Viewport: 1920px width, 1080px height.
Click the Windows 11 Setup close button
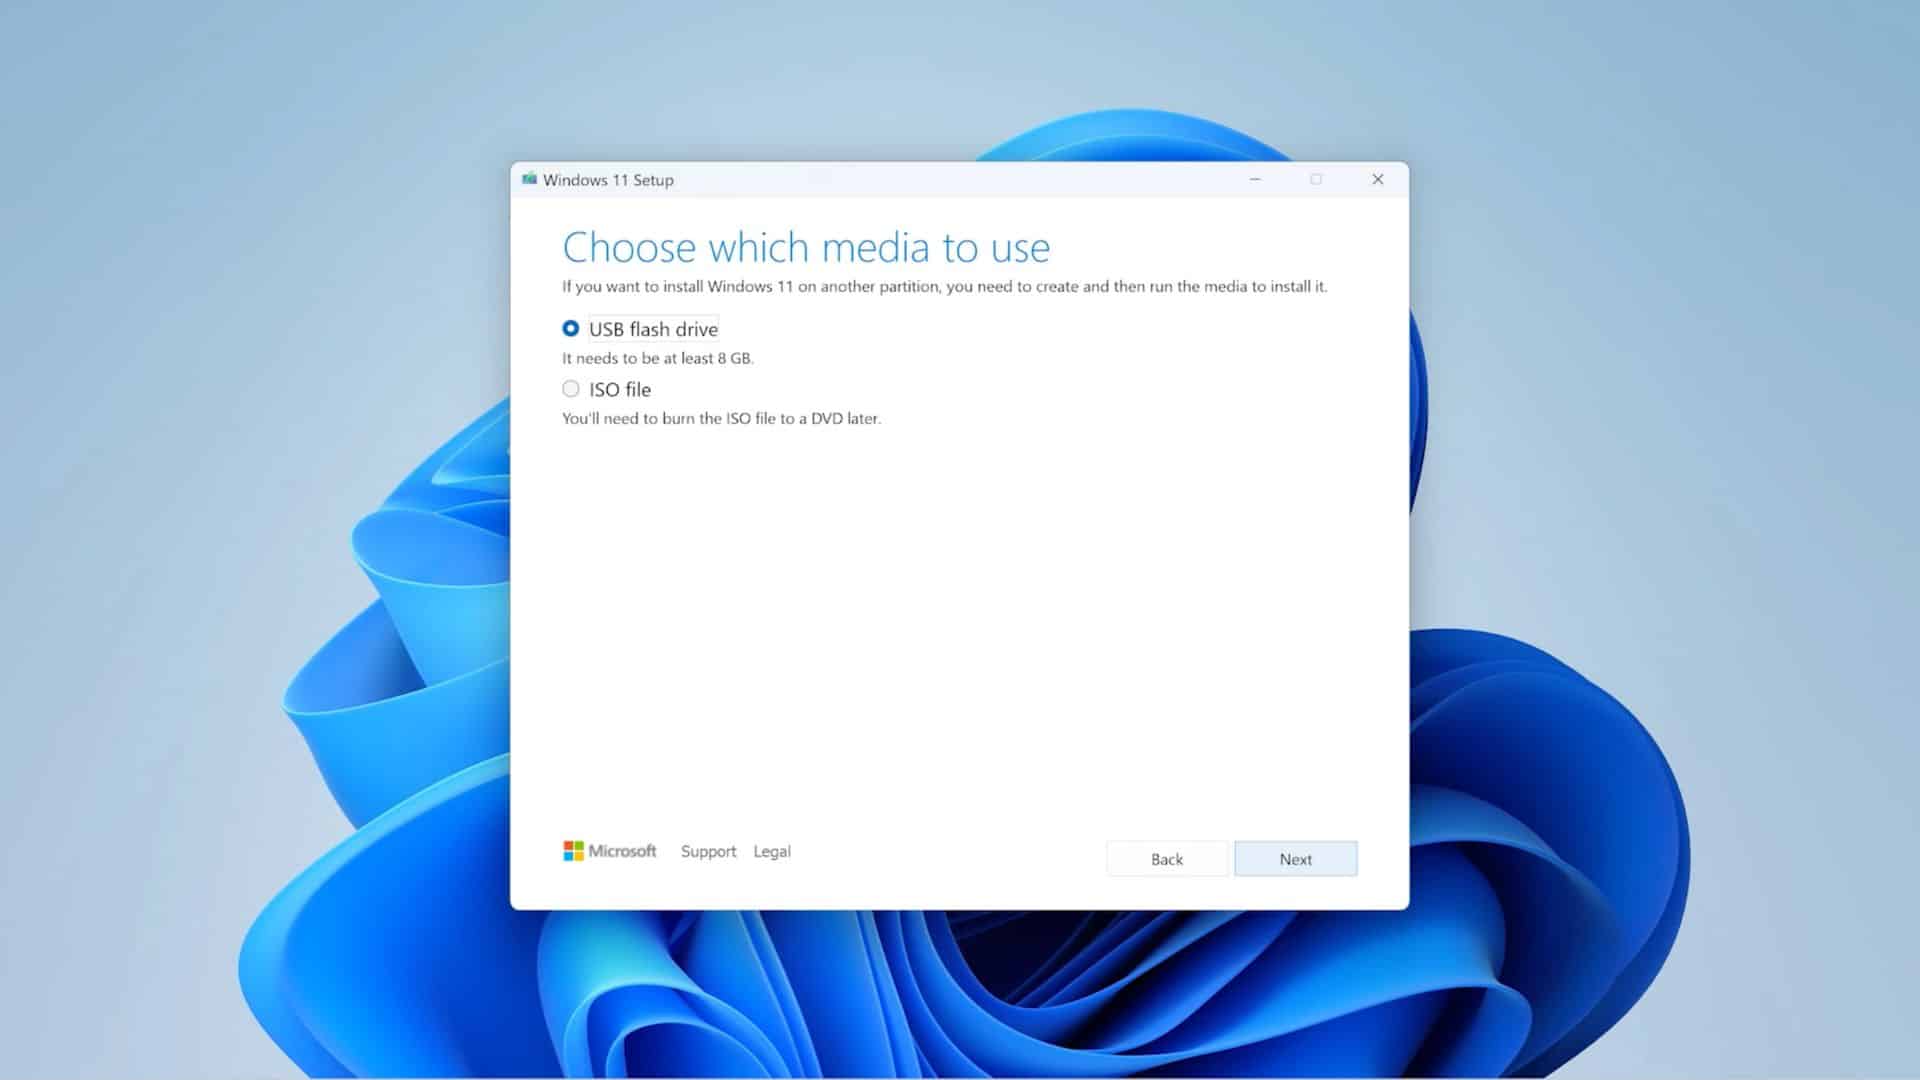pos(1377,178)
